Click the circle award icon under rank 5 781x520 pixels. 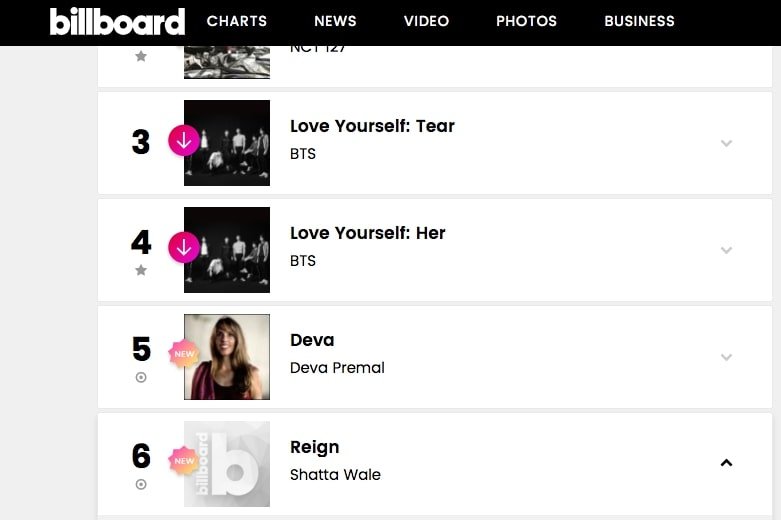point(141,377)
